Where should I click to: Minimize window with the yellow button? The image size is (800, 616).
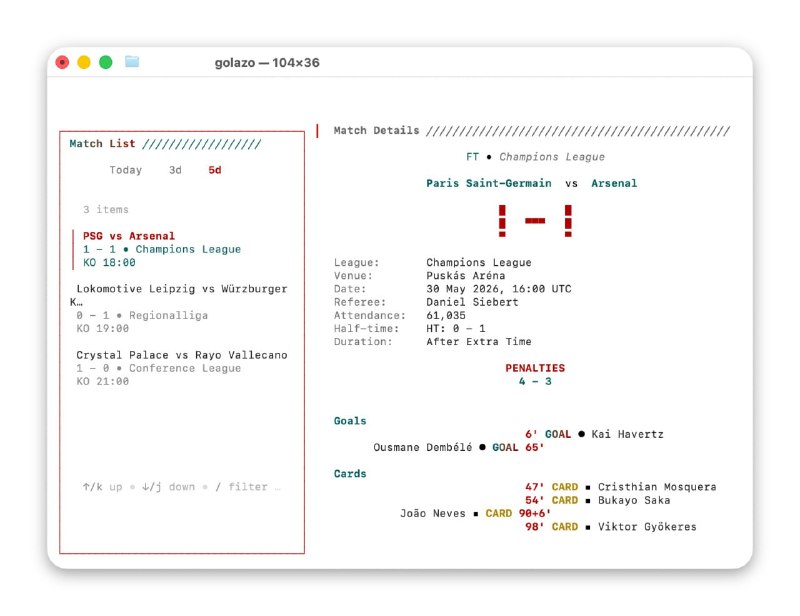[84, 62]
